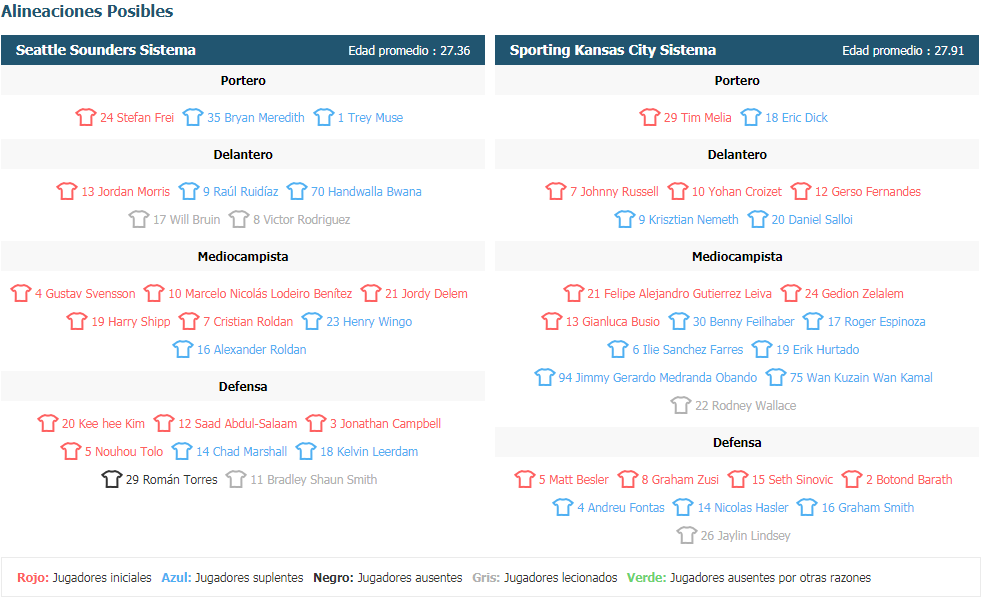The width and height of the screenshot is (981, 597).
Task: Open player link 9 Raúl Ruidíaz
Action: [x=240, y=191]
